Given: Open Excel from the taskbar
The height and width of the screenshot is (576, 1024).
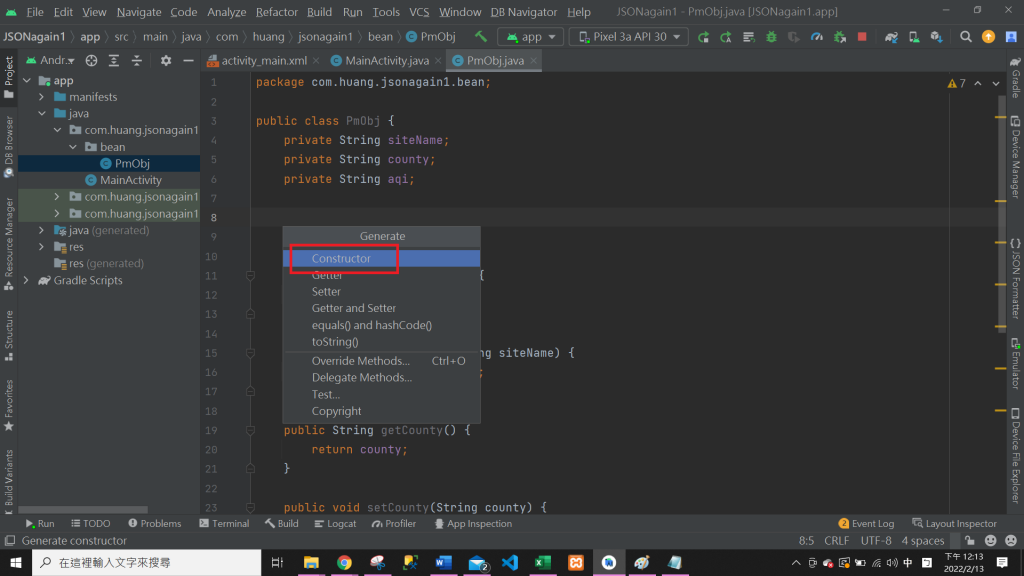Looking at the screenshot, I should tap(543, 562).
